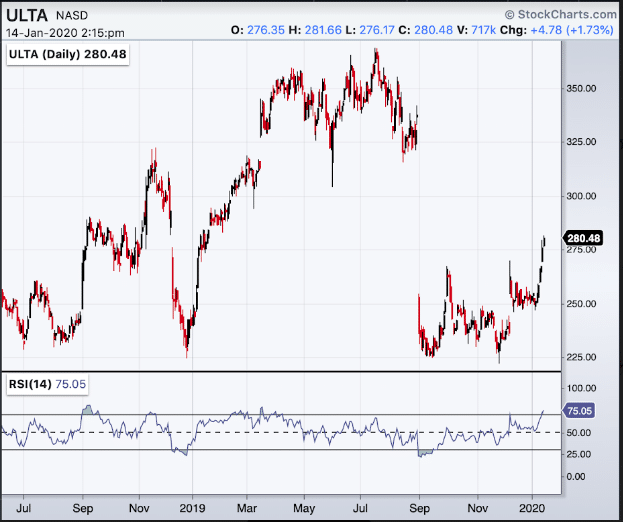The image size is (623, 522).
Task: Click the ULTA ticker symbol title
Action: 27,15
